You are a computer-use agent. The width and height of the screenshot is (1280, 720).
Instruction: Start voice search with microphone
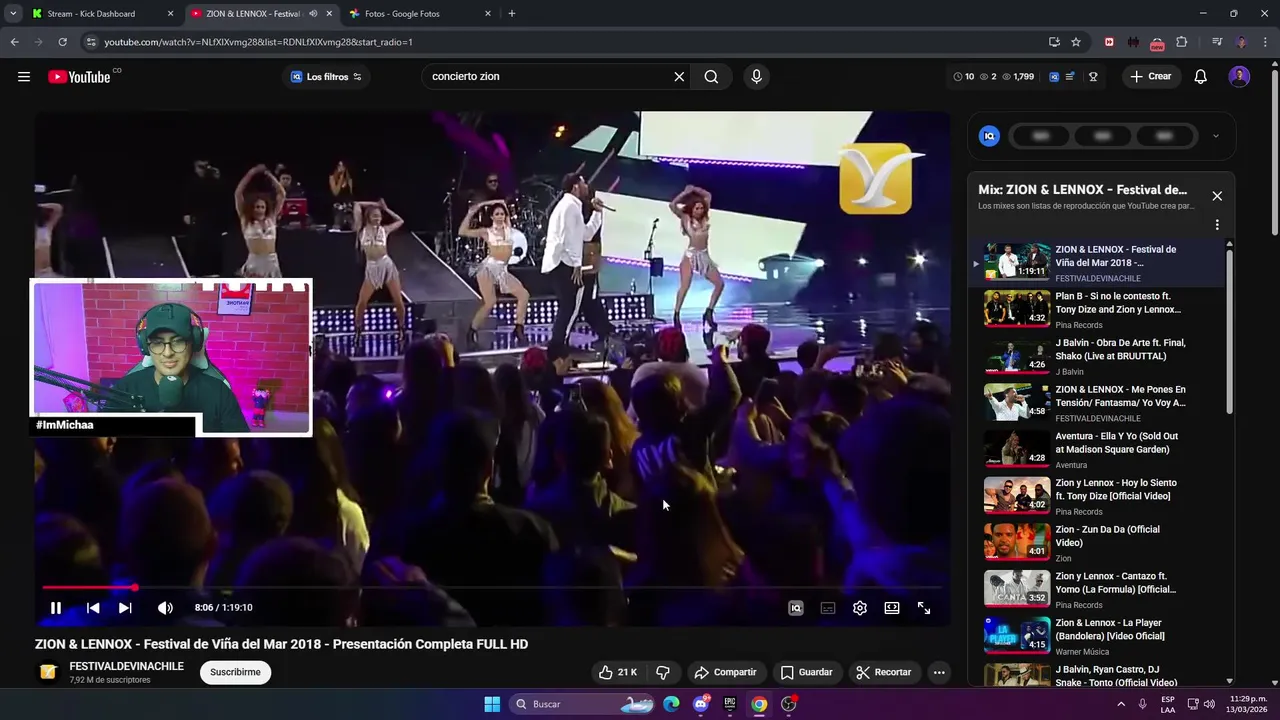click(756, 77)
